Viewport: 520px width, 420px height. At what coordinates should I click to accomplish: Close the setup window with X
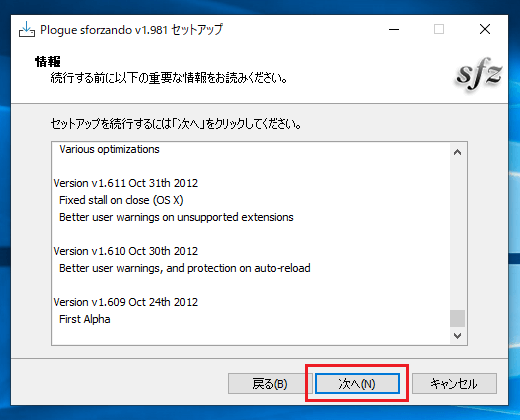pyautogui.click(x=485, y=29)
